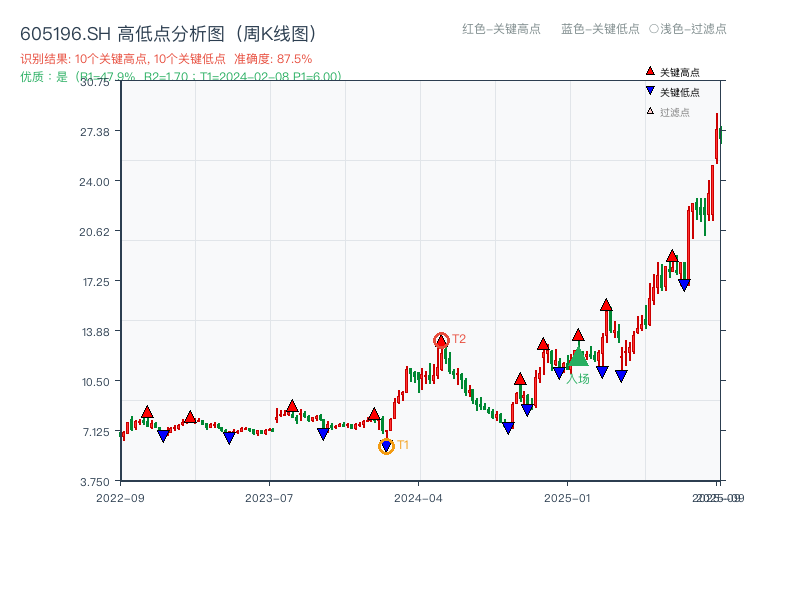The height and width of the screenshot is (600, 800).
Task: Click the 蓝色-关键低点 header note
Action: [x=600, y=29]
